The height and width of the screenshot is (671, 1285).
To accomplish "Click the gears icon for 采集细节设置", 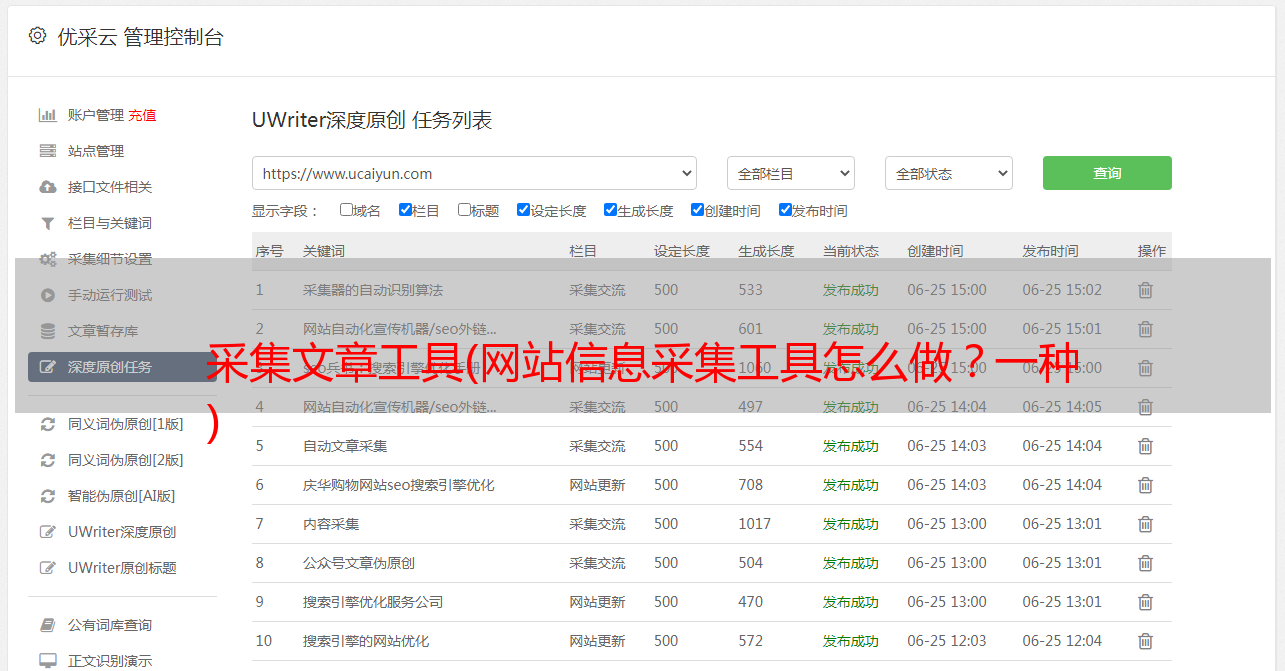I will pos(47,259).
